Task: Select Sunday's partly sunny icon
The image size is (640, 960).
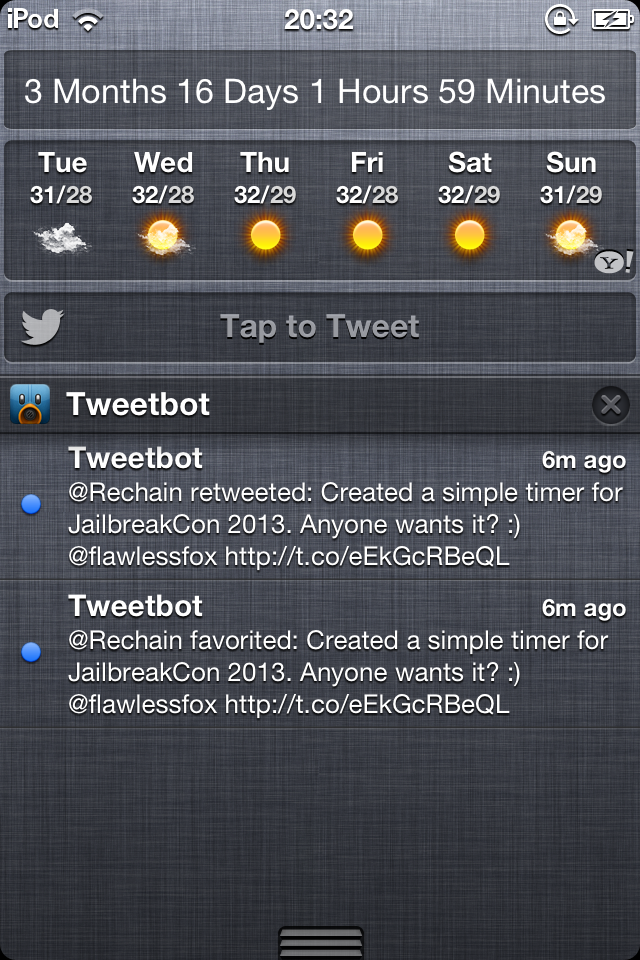Action: click(571, 238)
